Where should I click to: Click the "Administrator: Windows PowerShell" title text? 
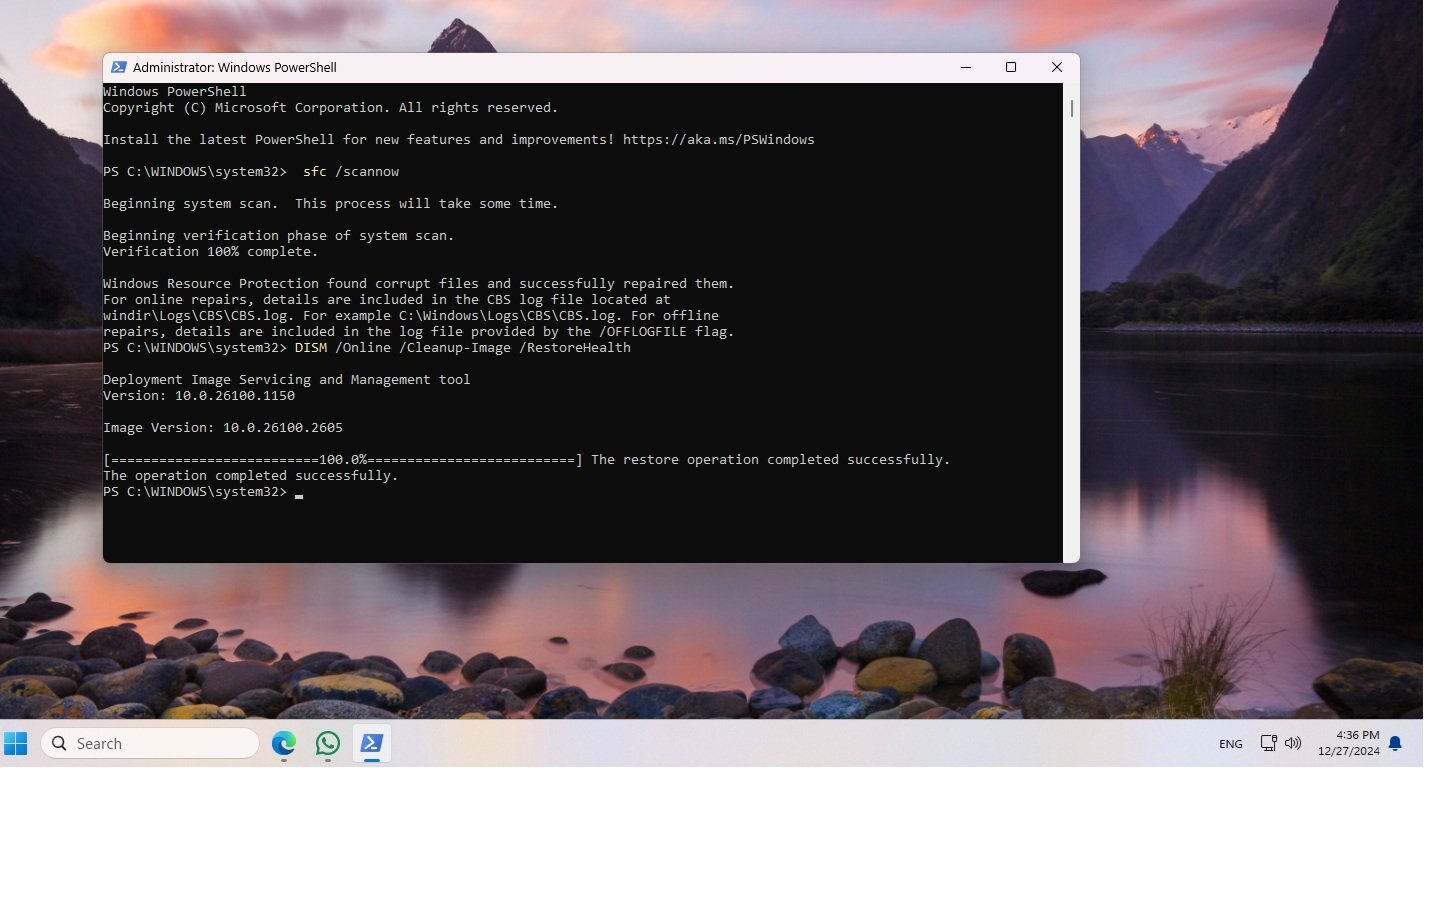pos(235,67)
